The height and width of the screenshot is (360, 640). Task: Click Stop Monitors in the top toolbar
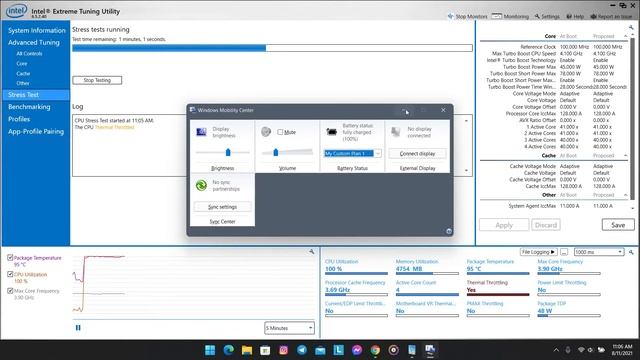click(x=467, y=16)
